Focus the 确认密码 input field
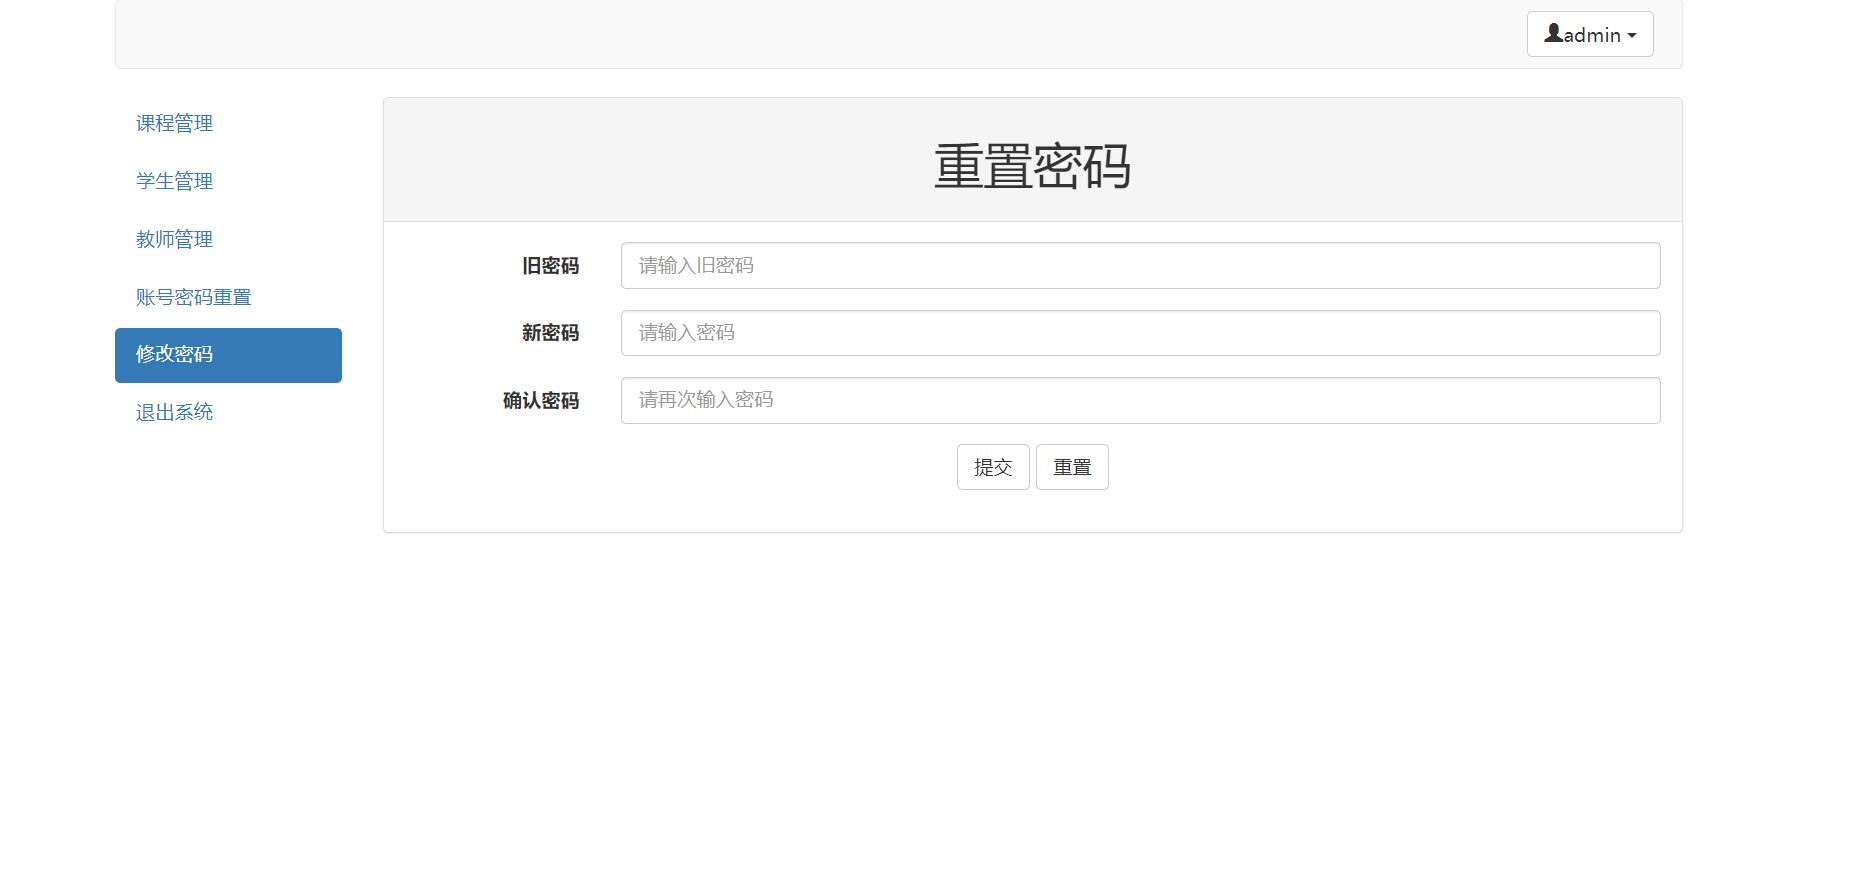Screen dimensions: 1859x878 coord(1140,400)
